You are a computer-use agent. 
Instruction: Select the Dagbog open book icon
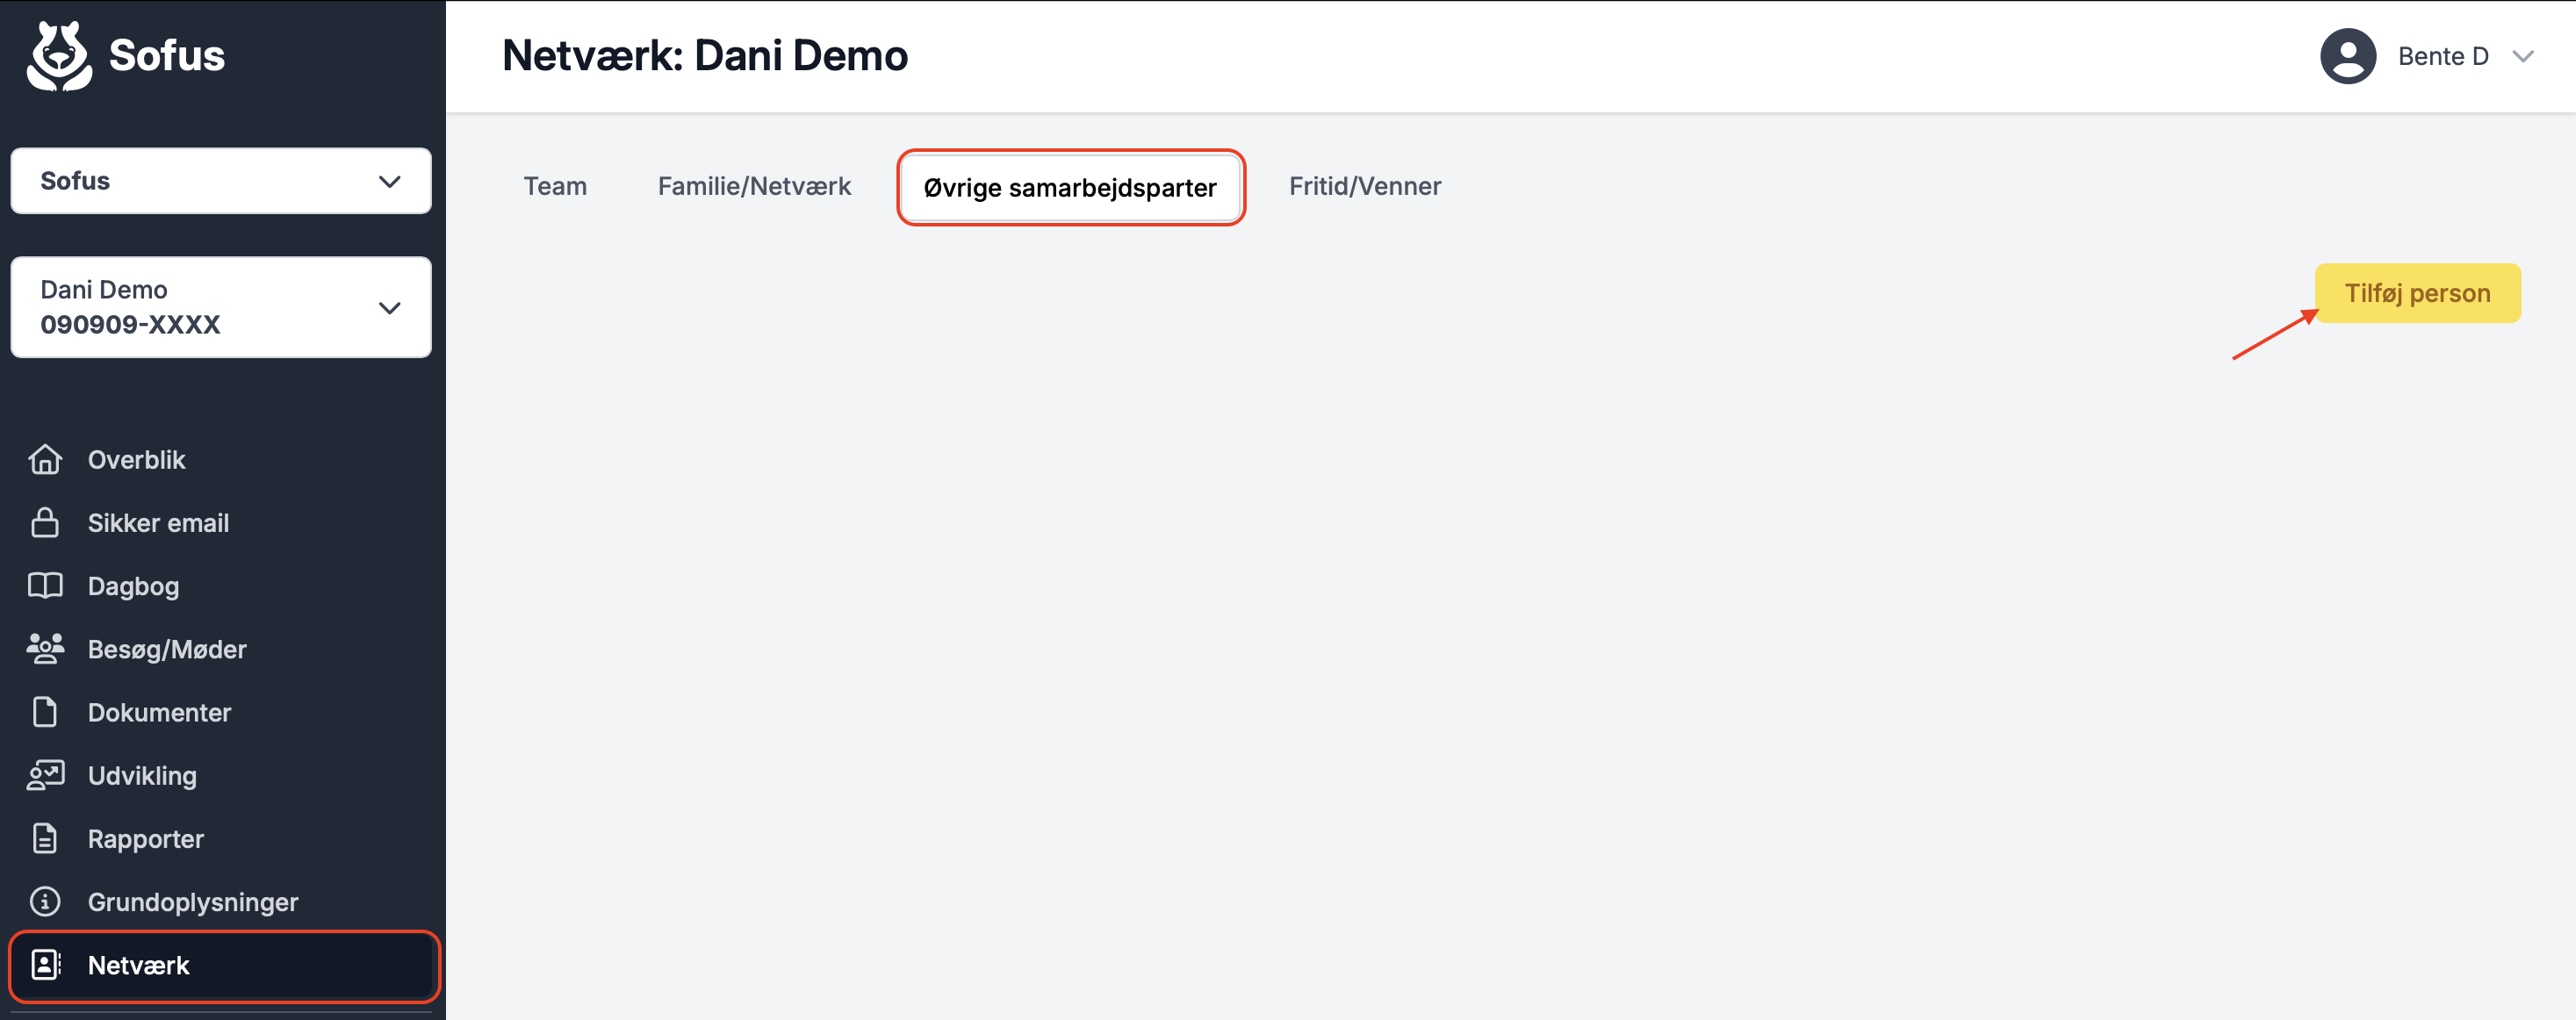[45, 585]
